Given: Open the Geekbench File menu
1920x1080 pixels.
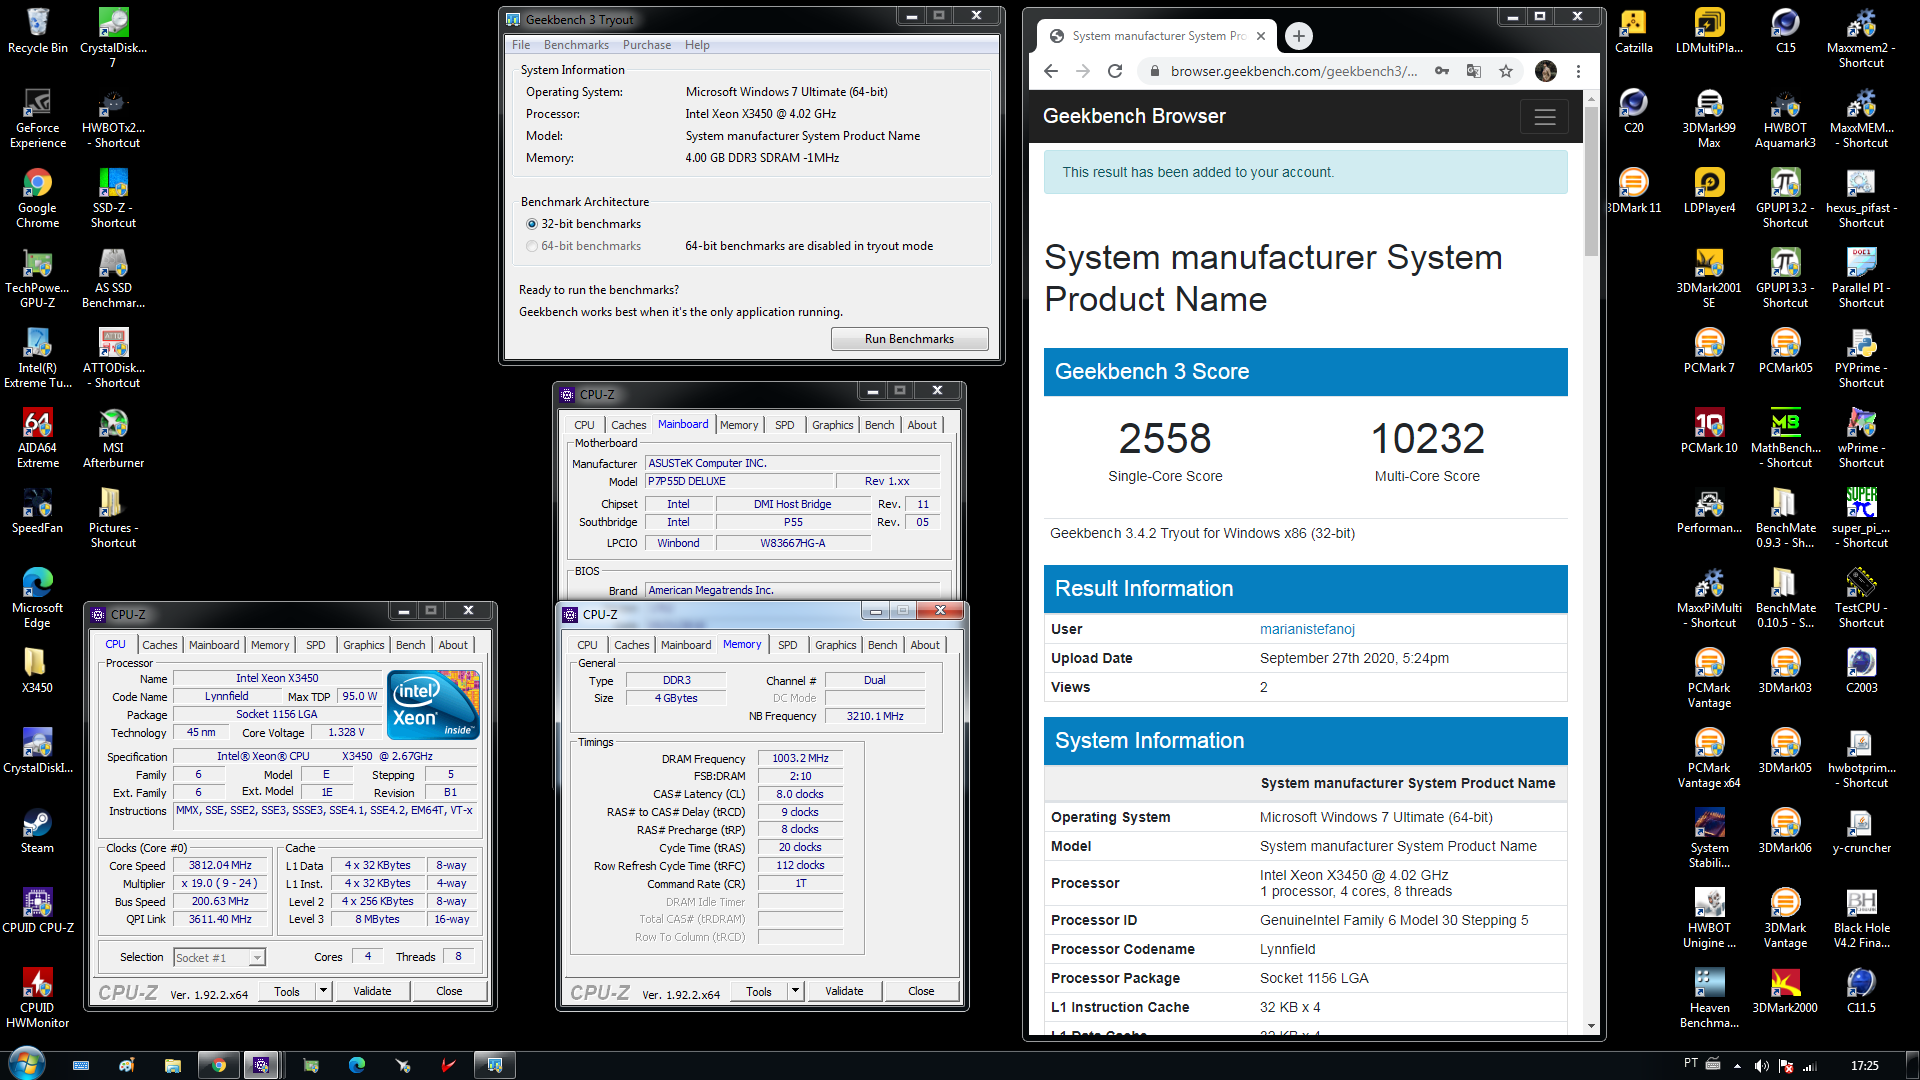Looking at the screenshot, I should click(521, 45).
